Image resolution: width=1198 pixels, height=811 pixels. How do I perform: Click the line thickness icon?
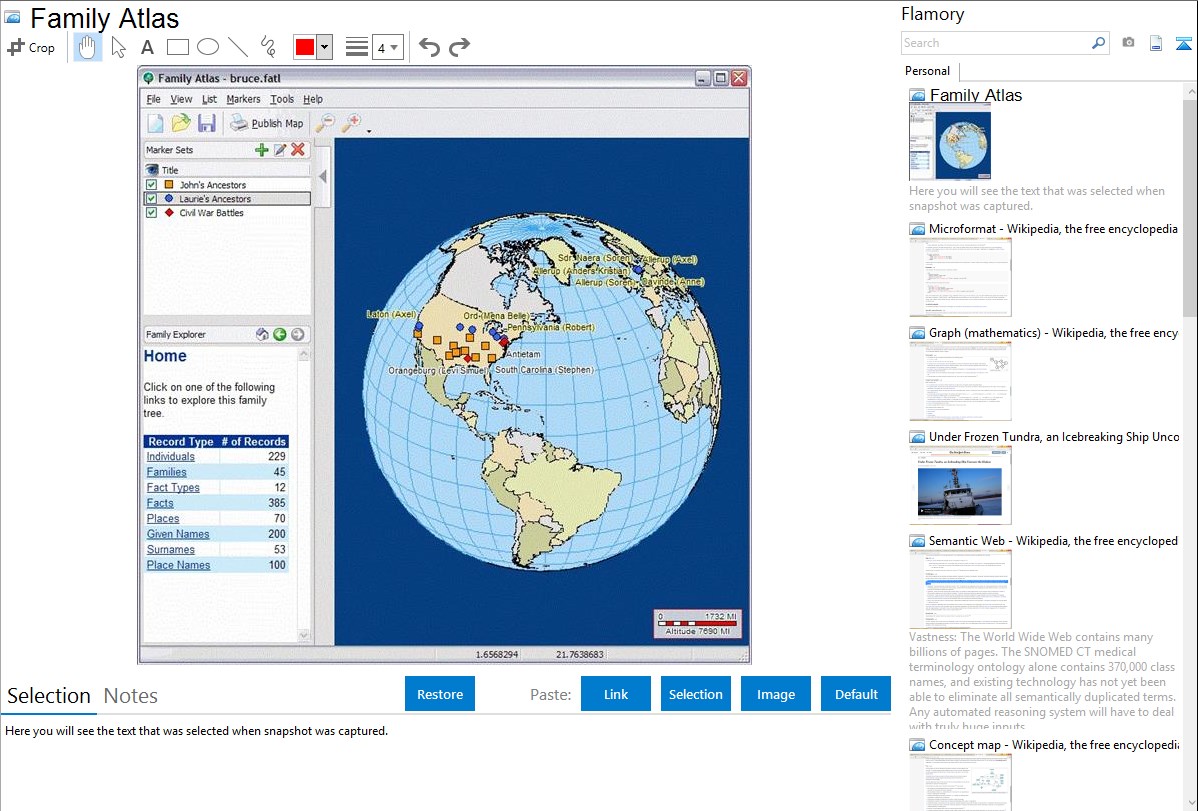pos(357,47)
